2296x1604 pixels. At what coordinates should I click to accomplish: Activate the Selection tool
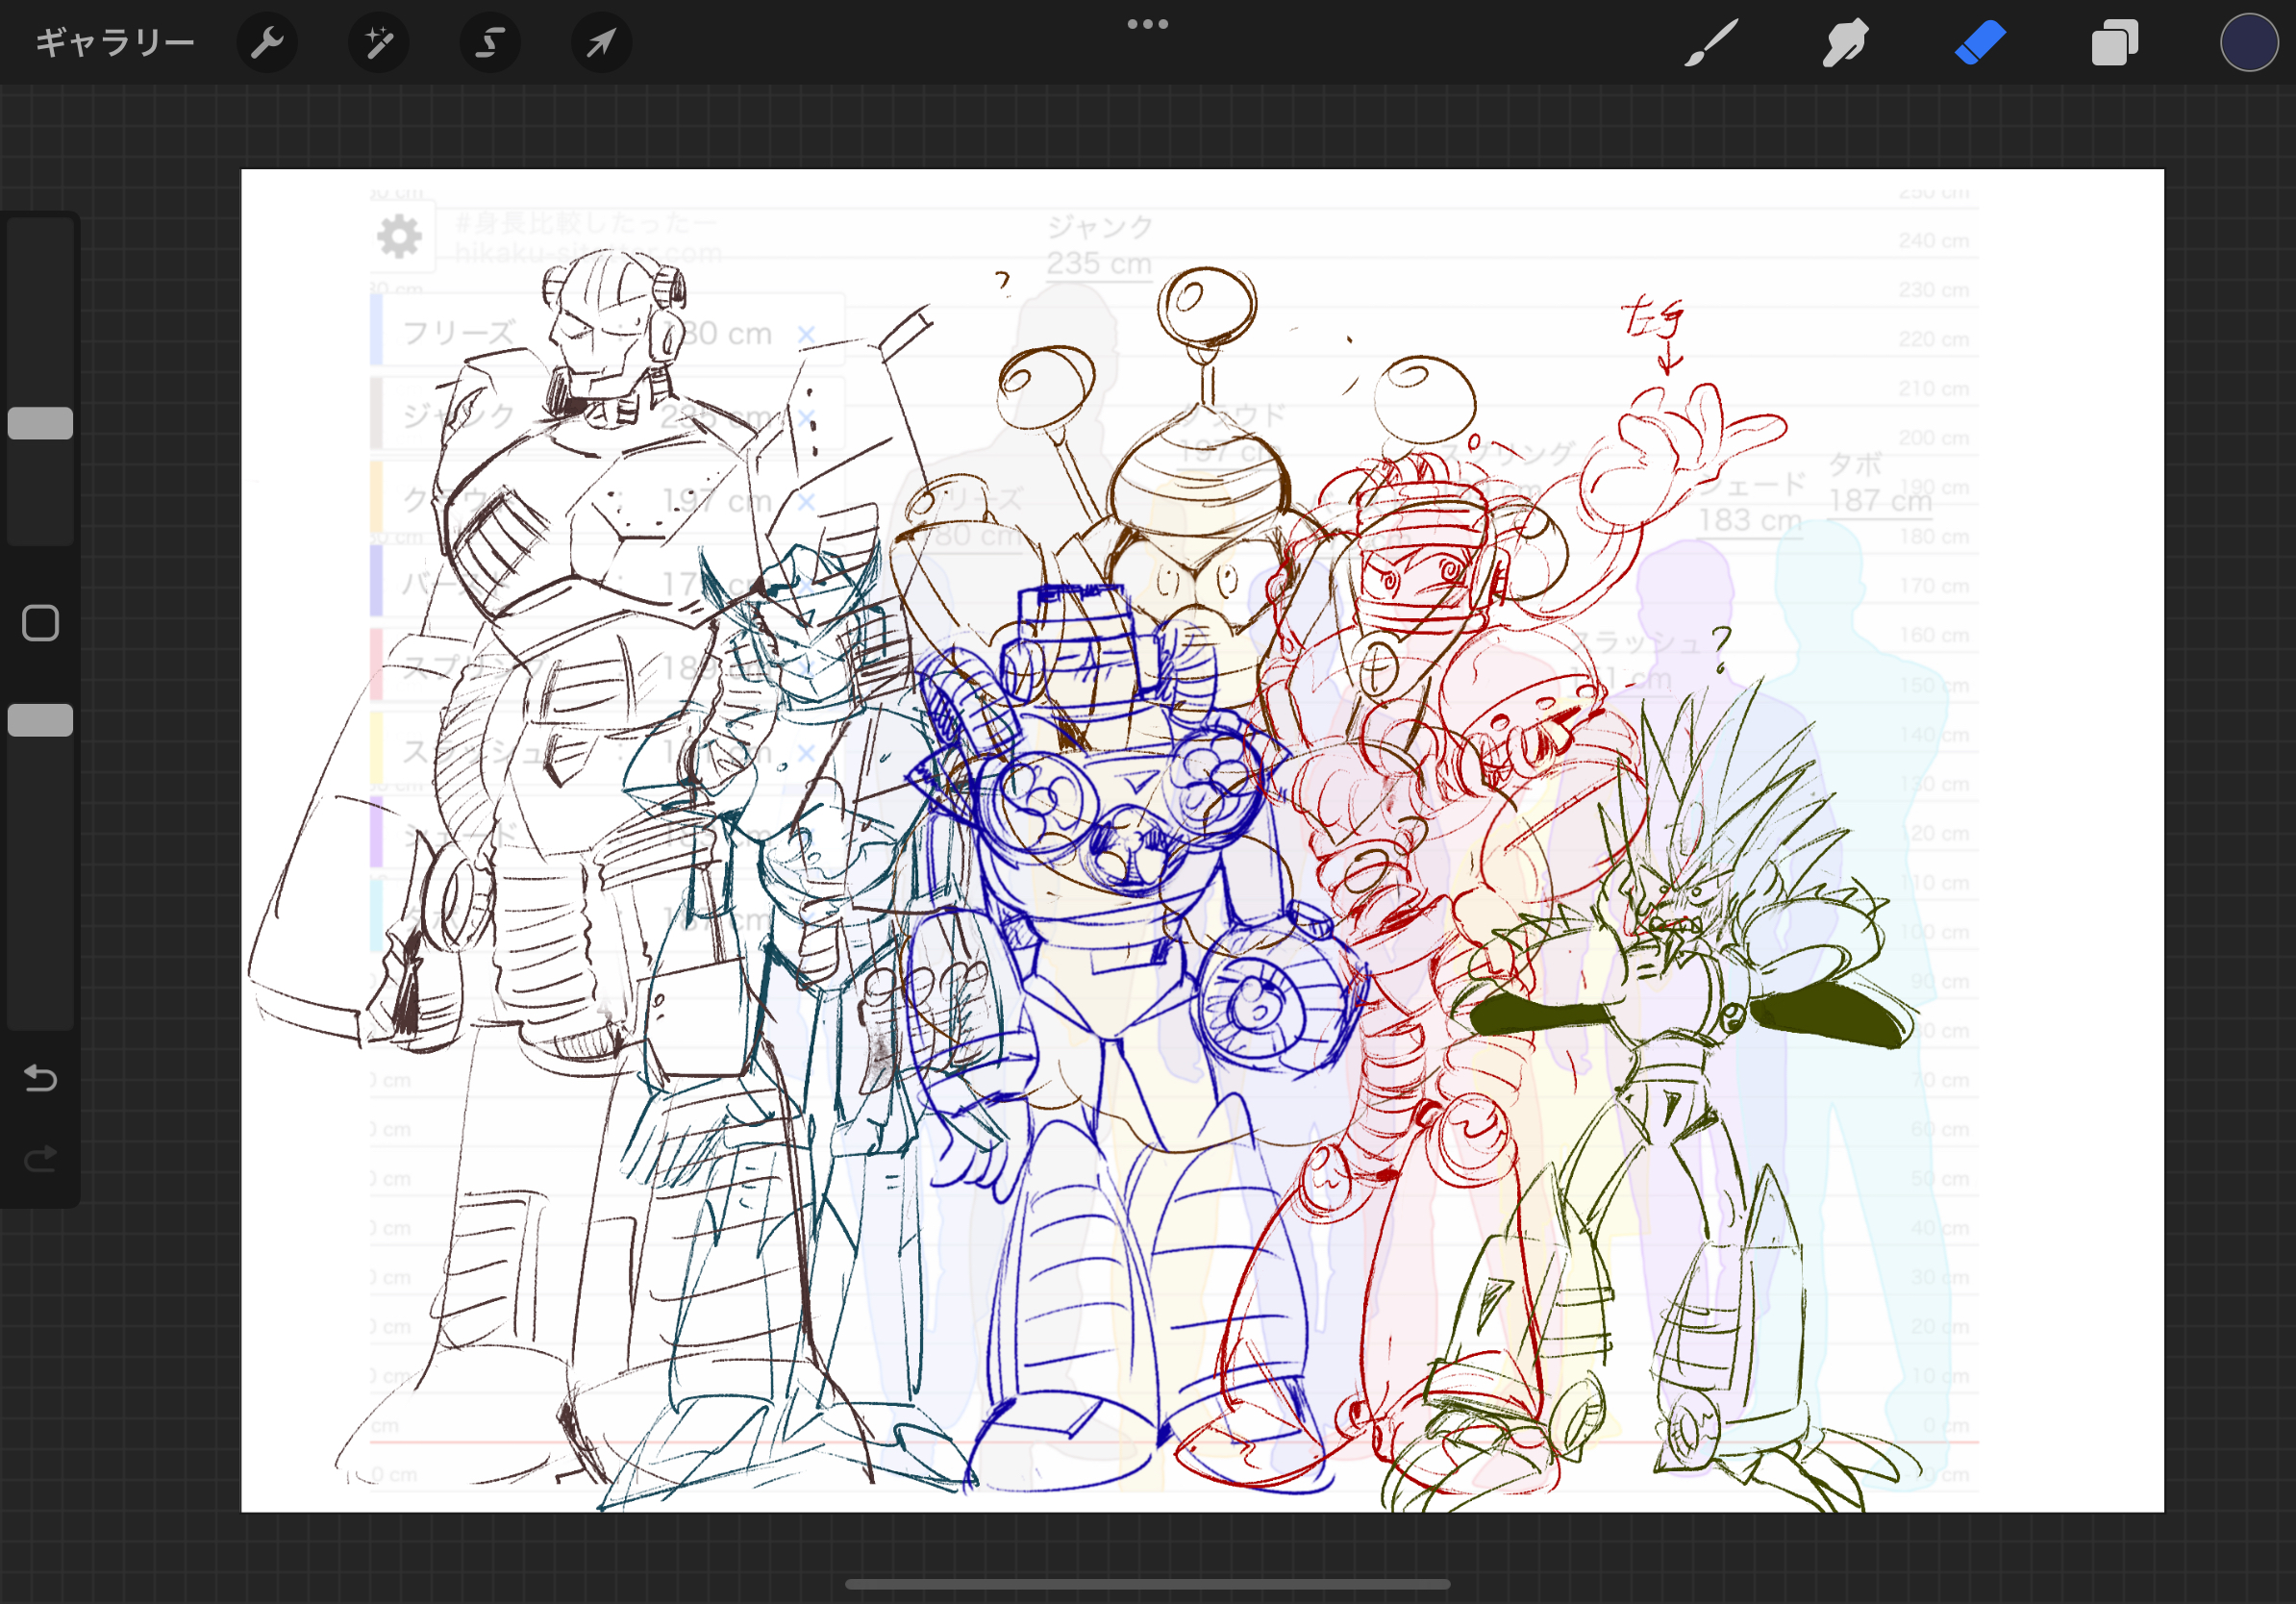point(489,43)
